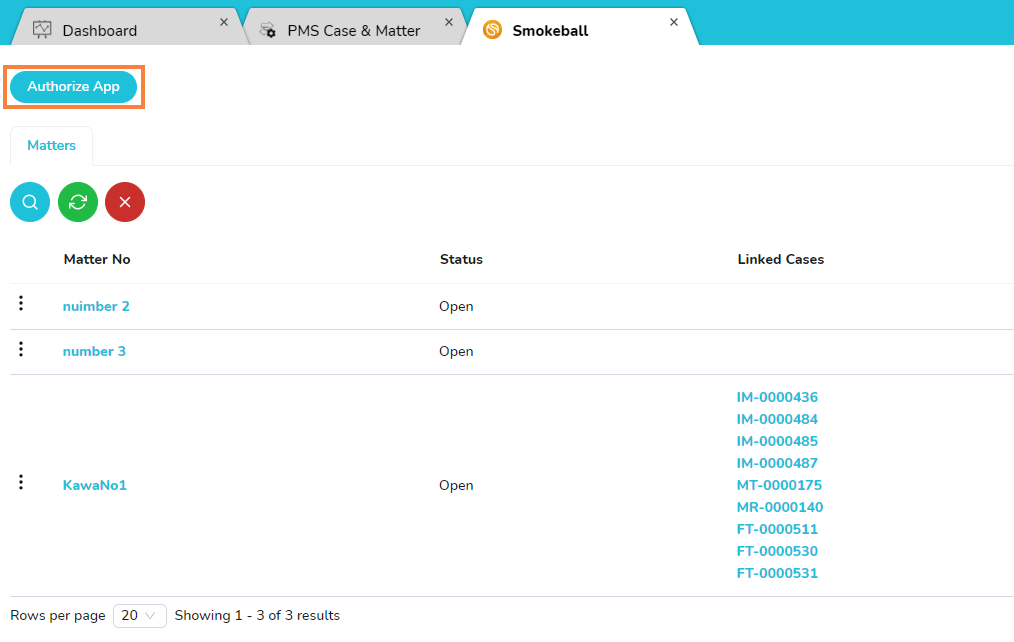
Task: Click the red X clear button
Action: click(x=125, y=202)
